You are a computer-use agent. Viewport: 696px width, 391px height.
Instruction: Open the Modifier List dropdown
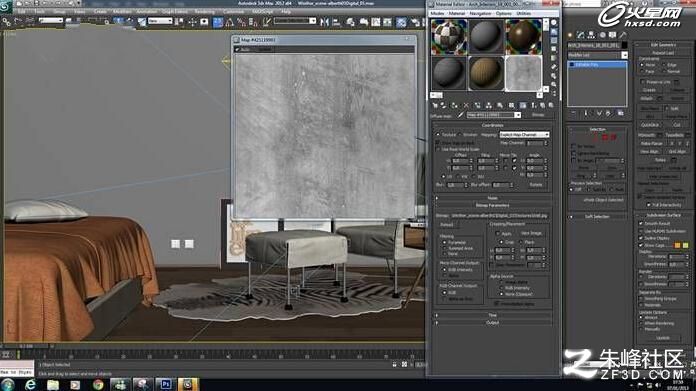point(597,55)
